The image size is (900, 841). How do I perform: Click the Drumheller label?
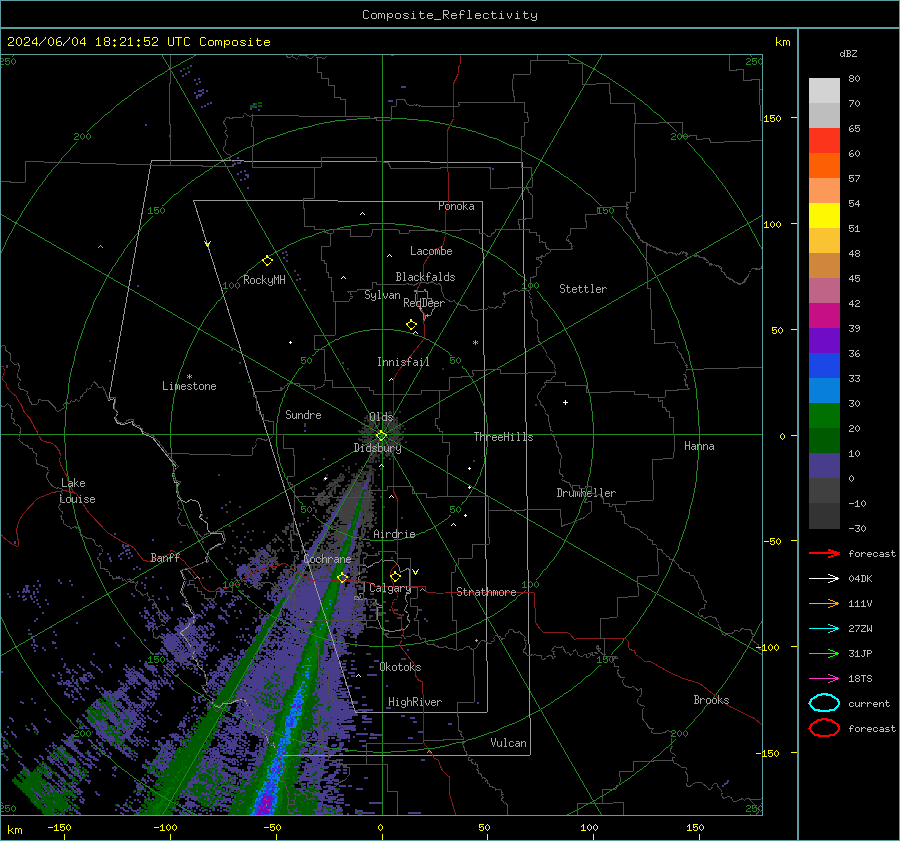click(586, 493)
